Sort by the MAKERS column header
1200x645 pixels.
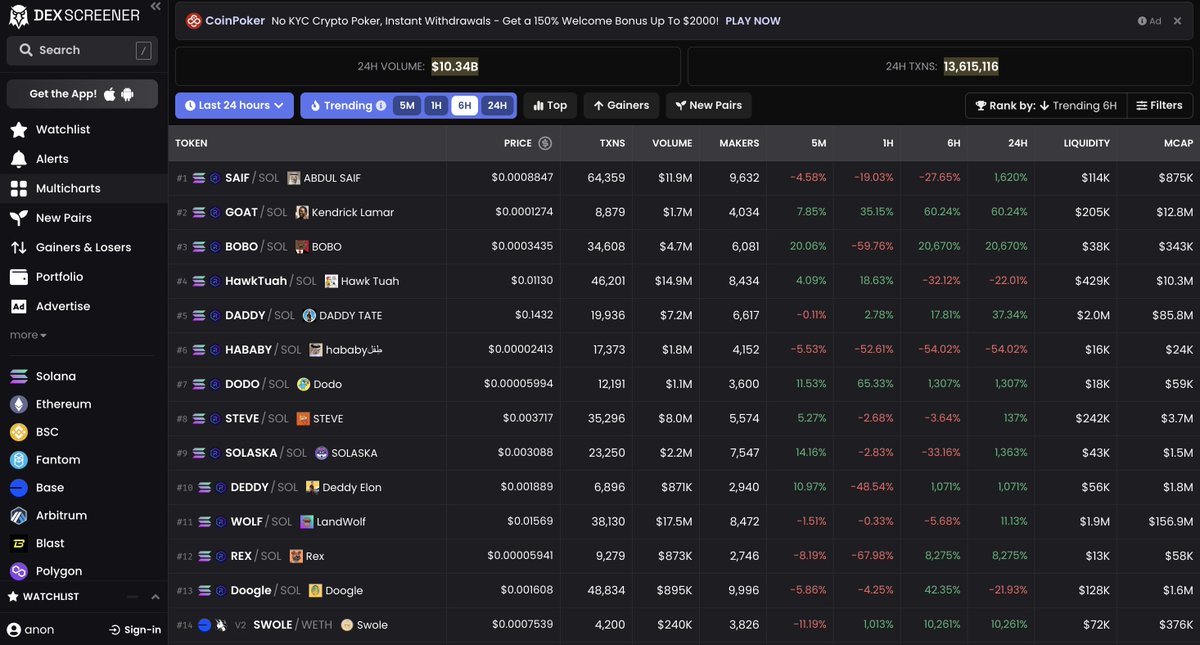point(740,143)
